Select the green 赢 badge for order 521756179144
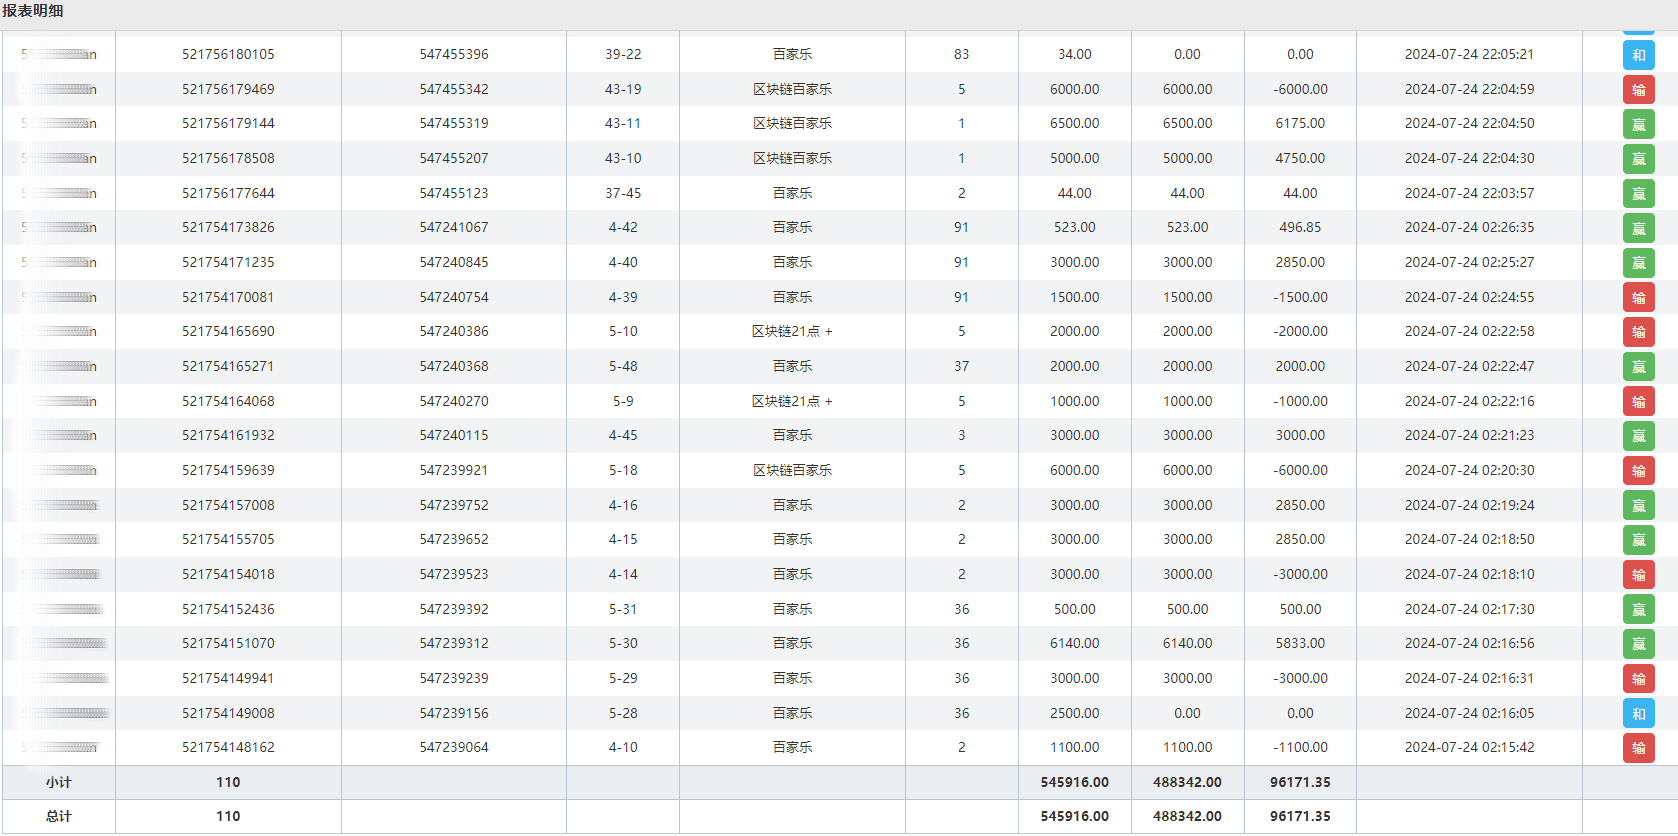 click(x=1638, y=124)
